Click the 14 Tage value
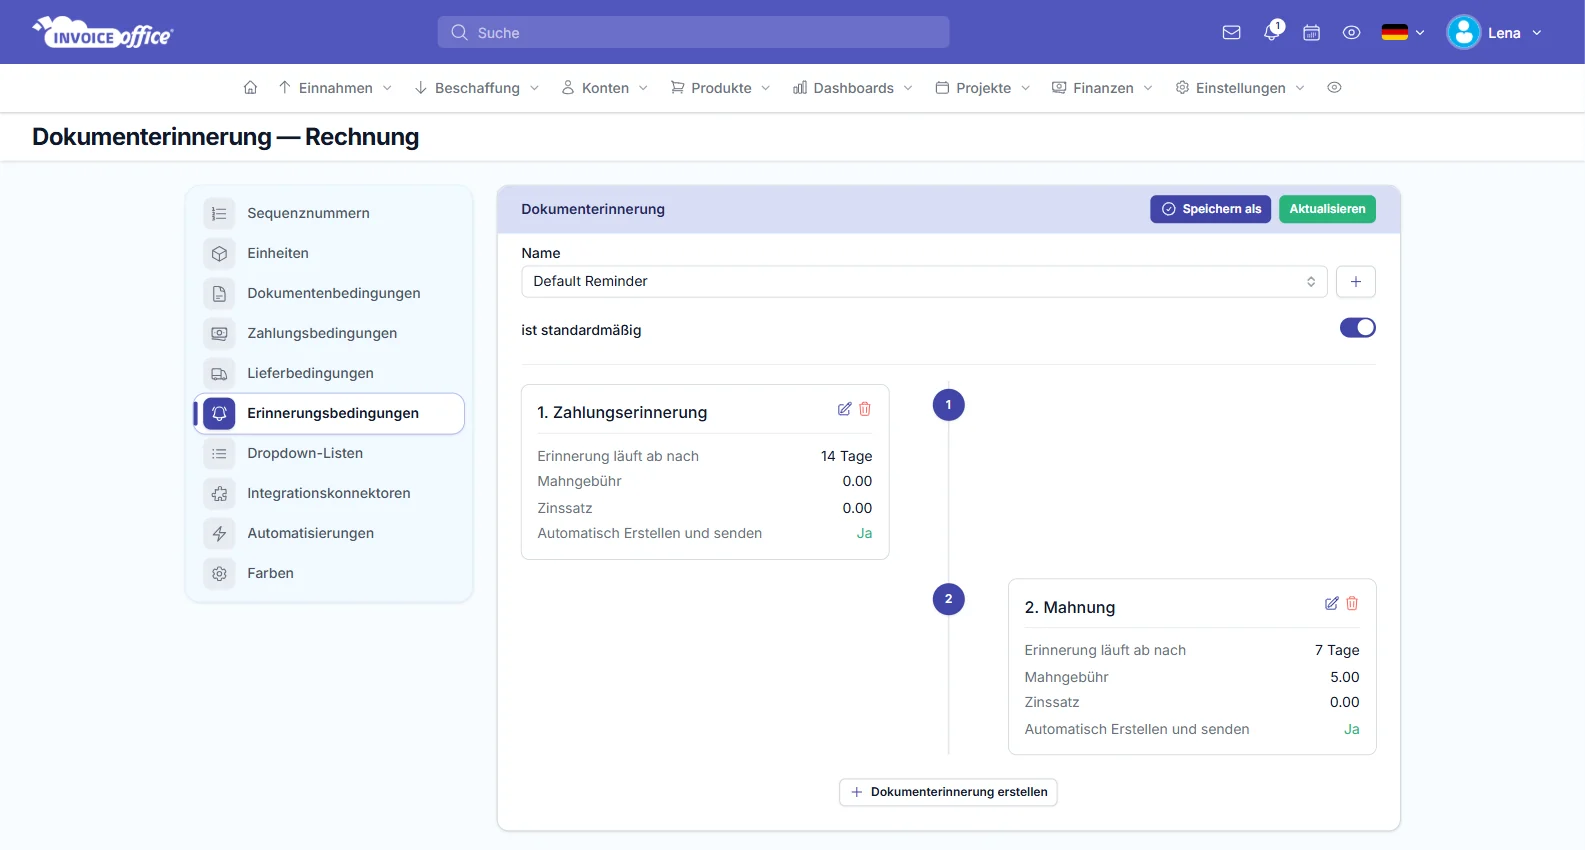Viewport: 1585px width, 850px height. [x=846, y=456]
